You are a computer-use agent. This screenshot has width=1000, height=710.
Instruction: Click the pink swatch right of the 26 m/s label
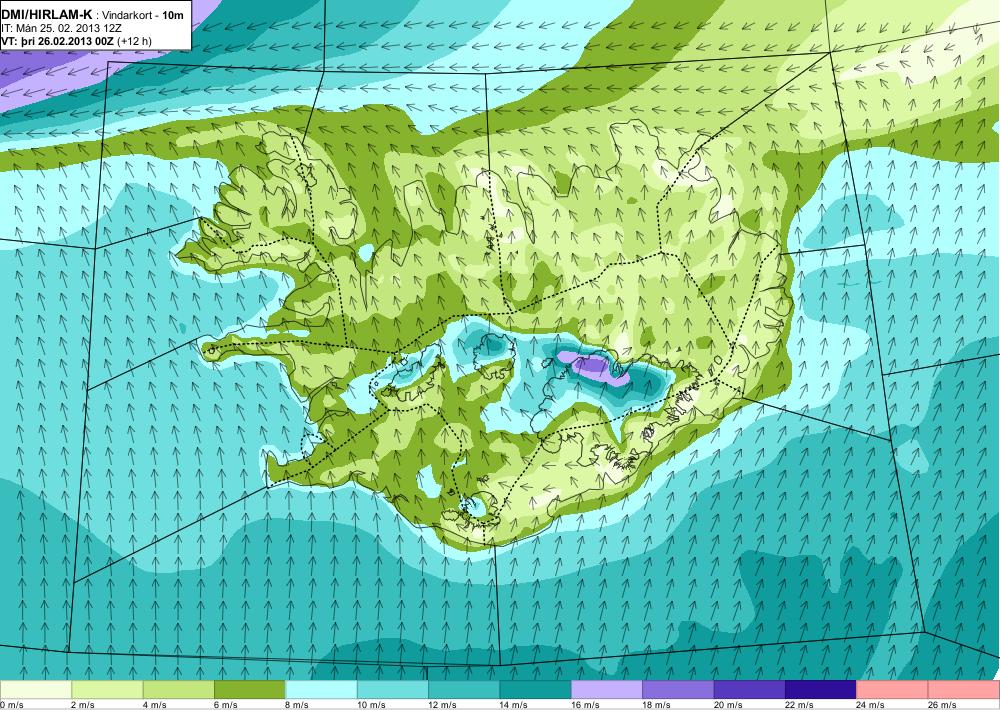pos(964,690)
